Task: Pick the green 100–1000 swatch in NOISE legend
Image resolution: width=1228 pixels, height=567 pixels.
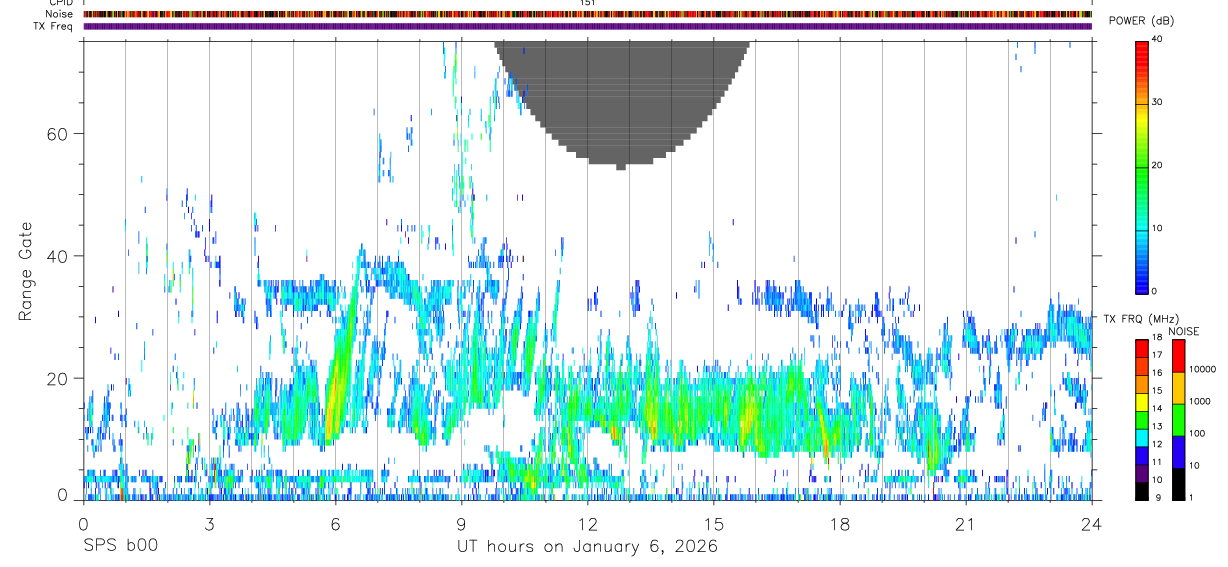Action: [x=1178, y=420]
